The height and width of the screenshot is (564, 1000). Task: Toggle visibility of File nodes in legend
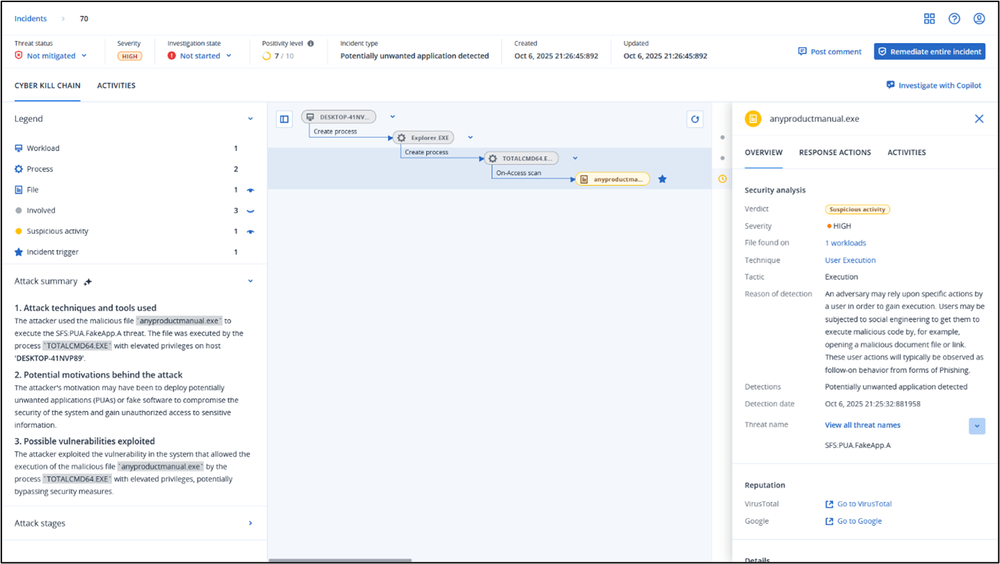pyautogui.click(x=250, y=190)
